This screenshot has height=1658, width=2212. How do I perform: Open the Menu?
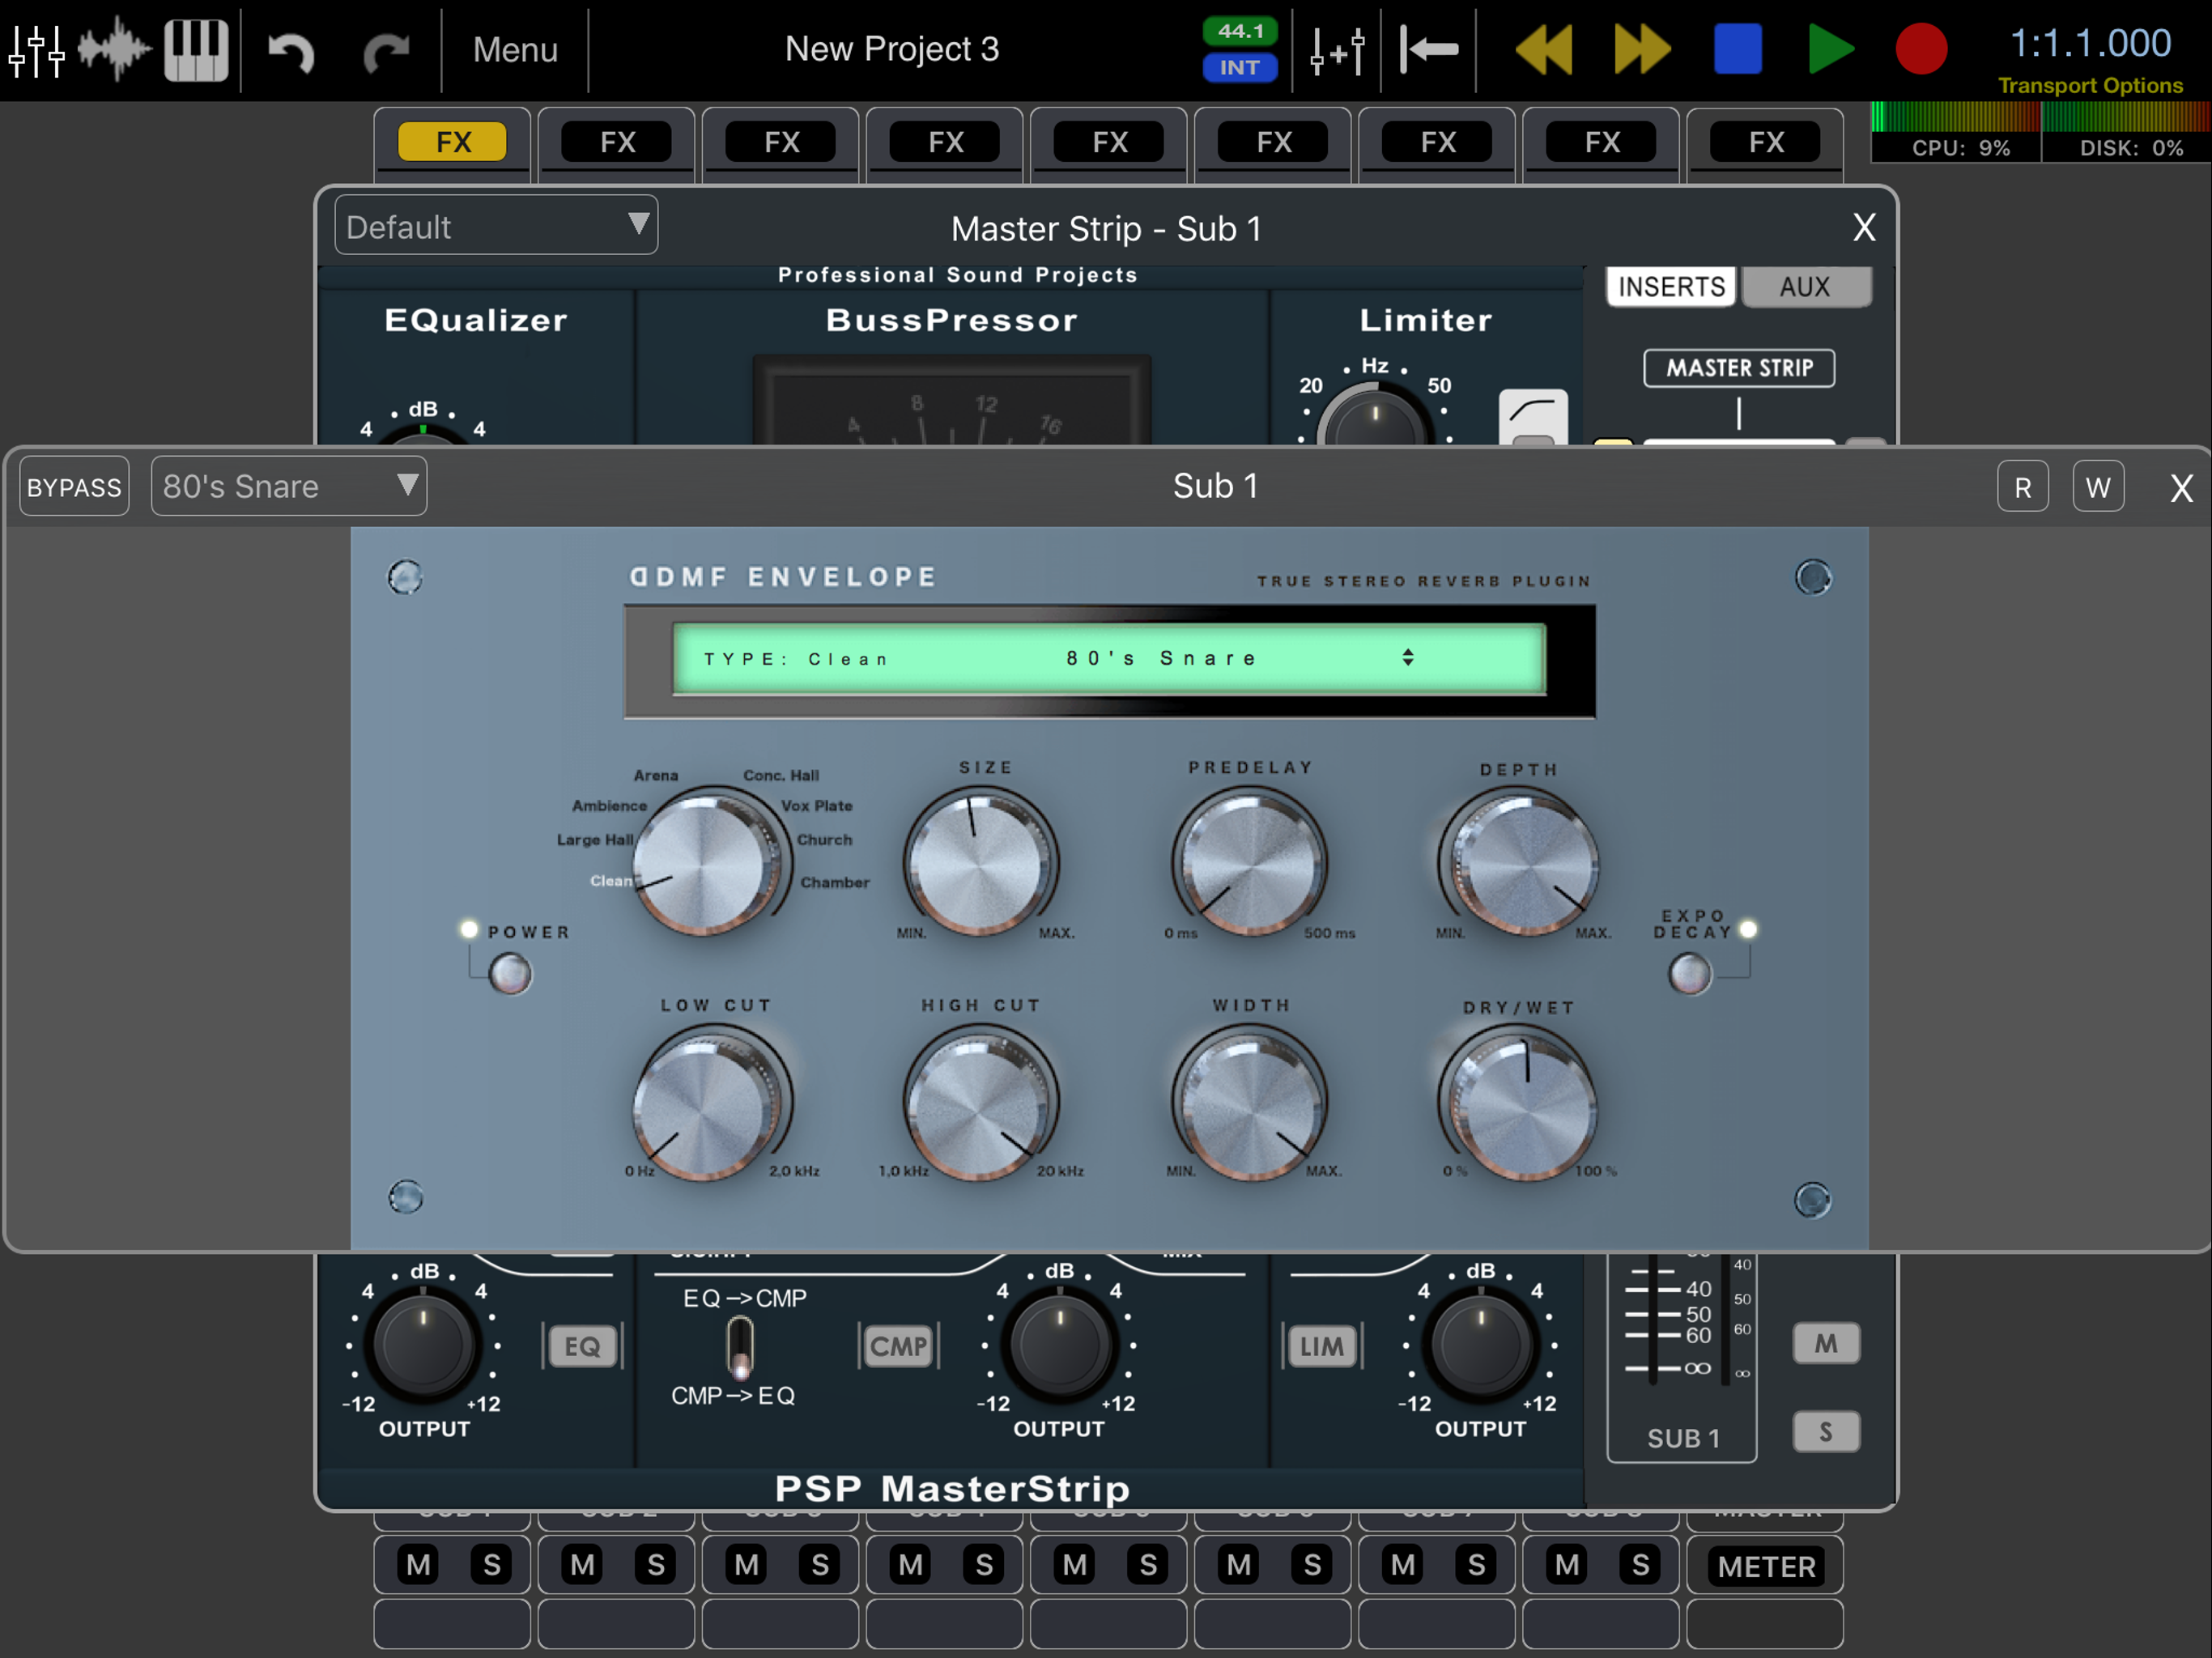coord(515,49)
